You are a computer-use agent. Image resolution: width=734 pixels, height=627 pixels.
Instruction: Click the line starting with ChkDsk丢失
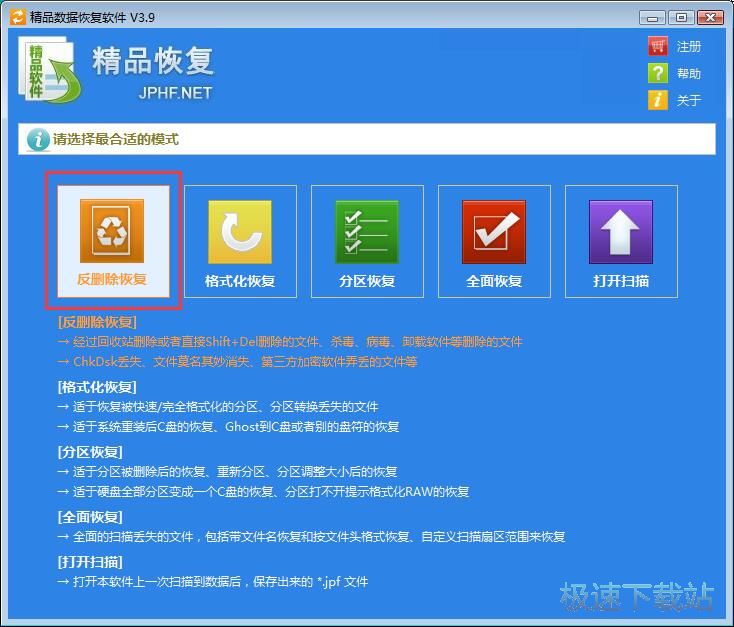coord(237,361)
